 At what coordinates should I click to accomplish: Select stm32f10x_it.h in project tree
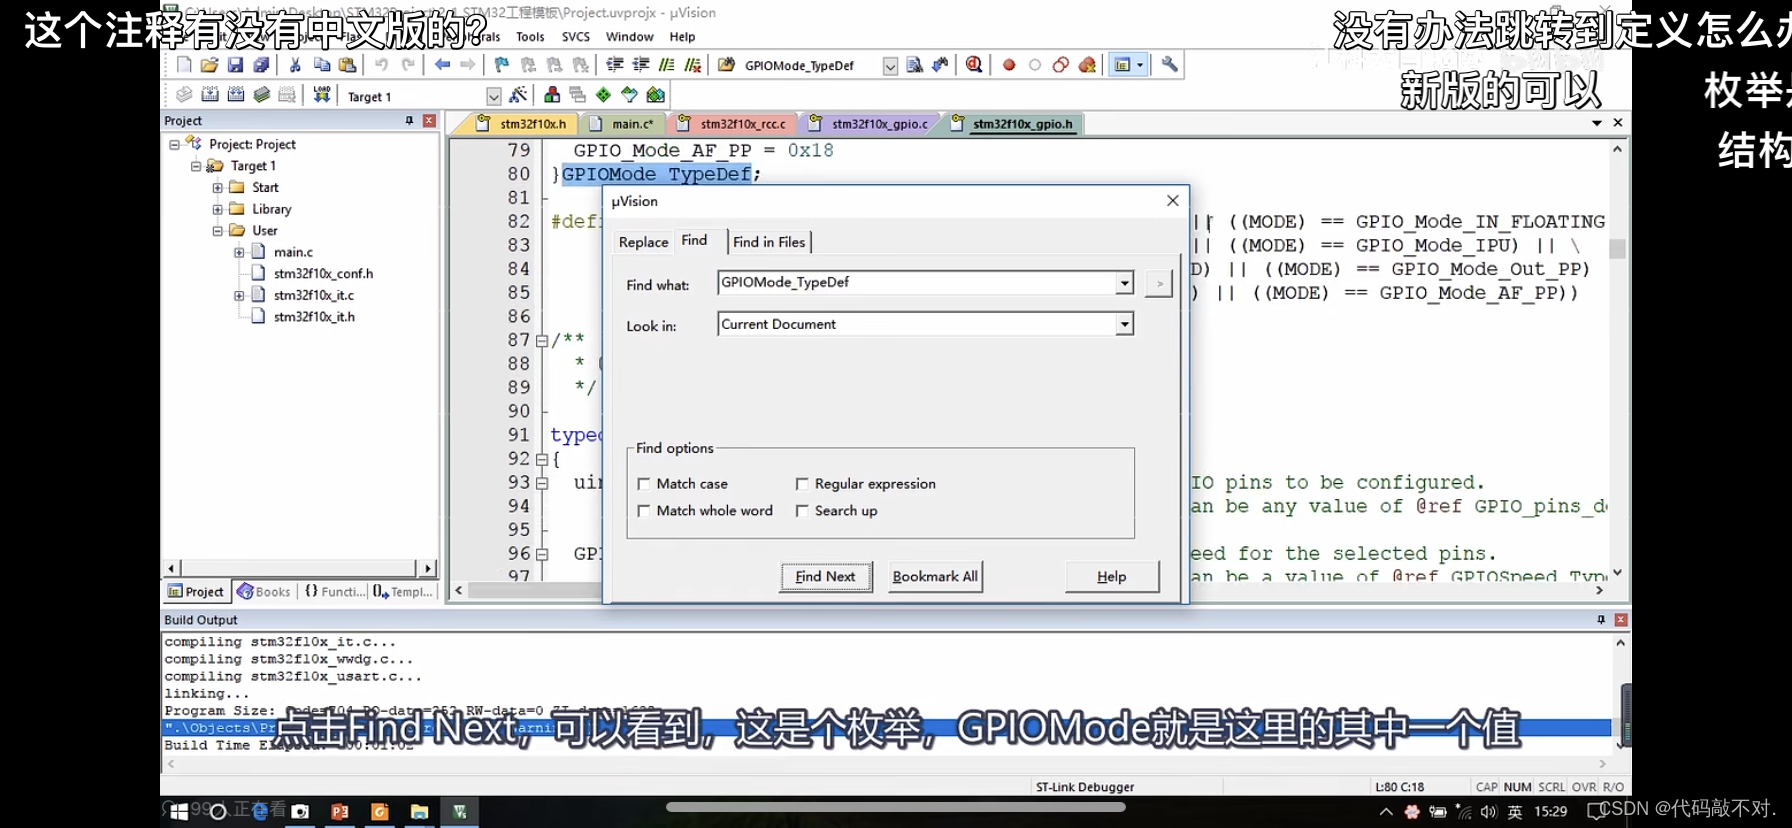(314, 317)
